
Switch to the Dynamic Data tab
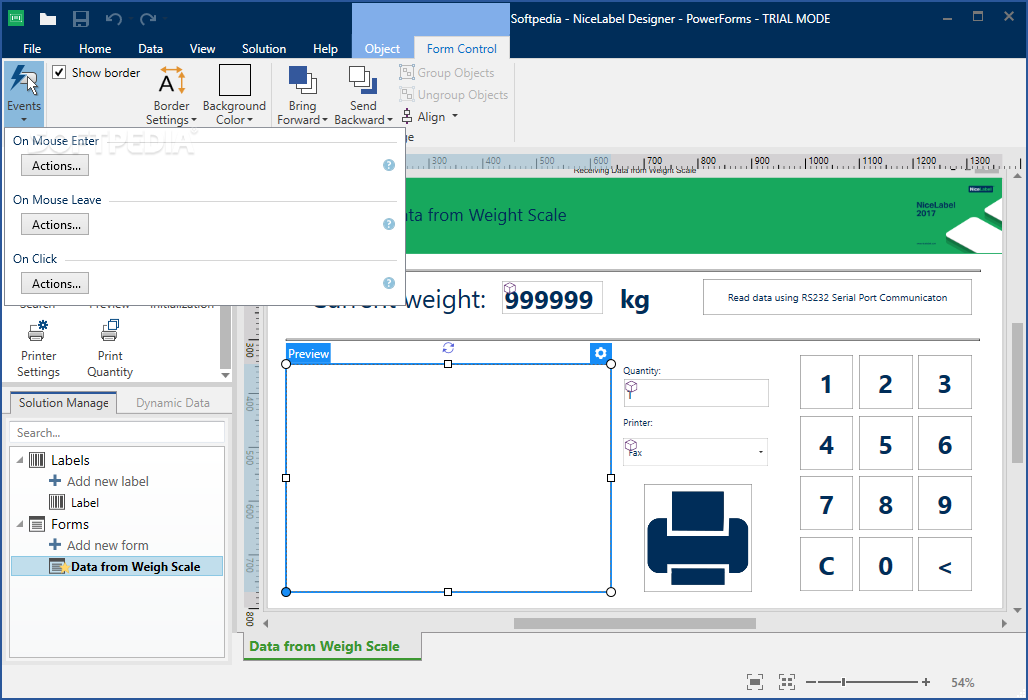pyautogui.click(x=173, y=403)
